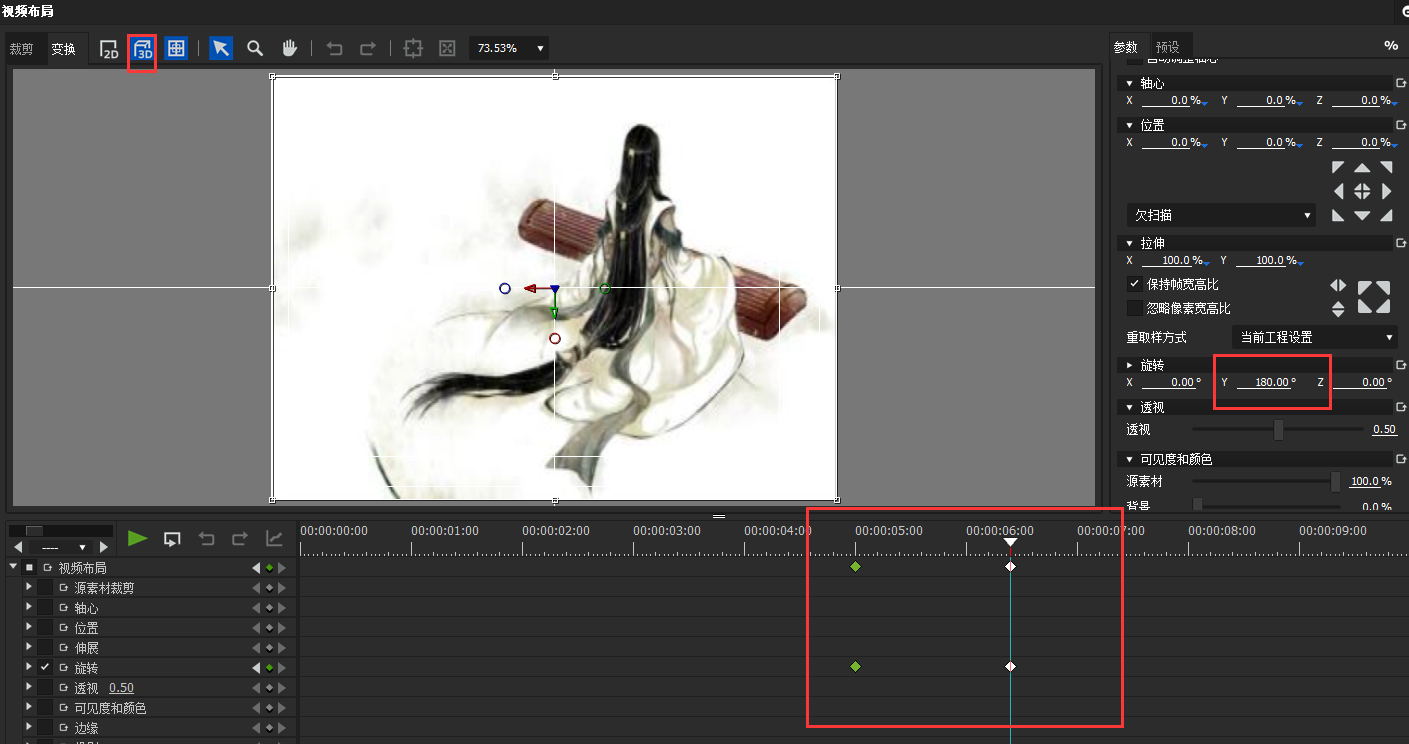Expand the 旋转 section in parameters

coord(1130,366)
